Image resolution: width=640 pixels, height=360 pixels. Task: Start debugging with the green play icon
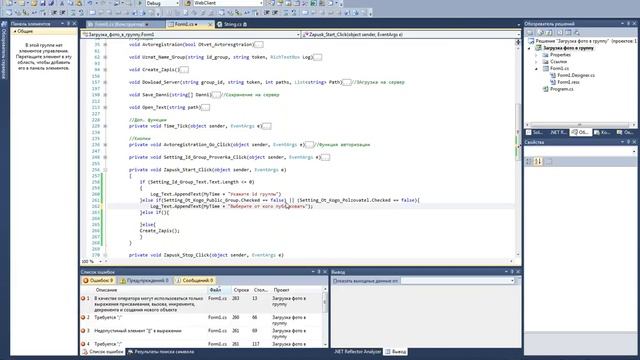(140, 3)
